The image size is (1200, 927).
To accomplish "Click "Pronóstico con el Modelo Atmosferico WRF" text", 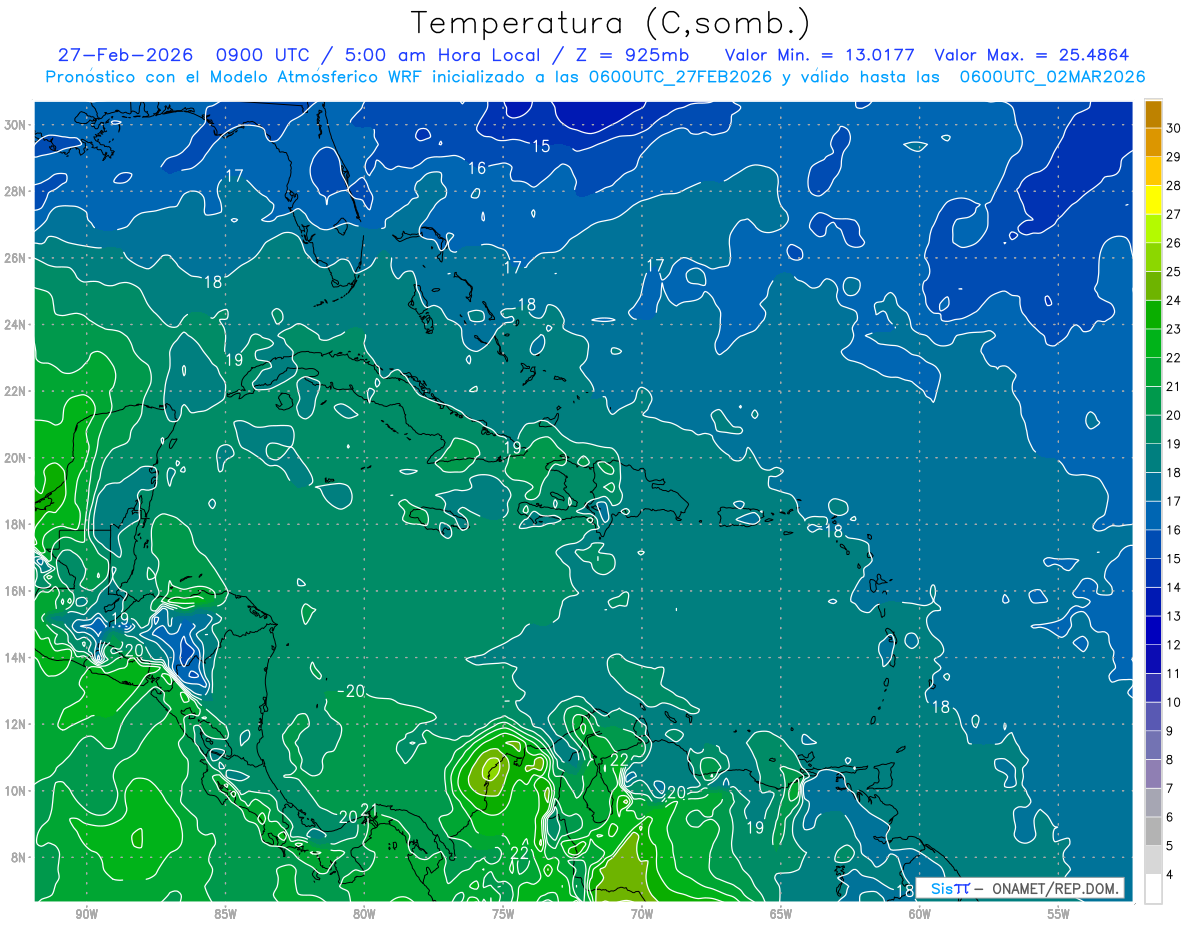I will pos(235,77).
